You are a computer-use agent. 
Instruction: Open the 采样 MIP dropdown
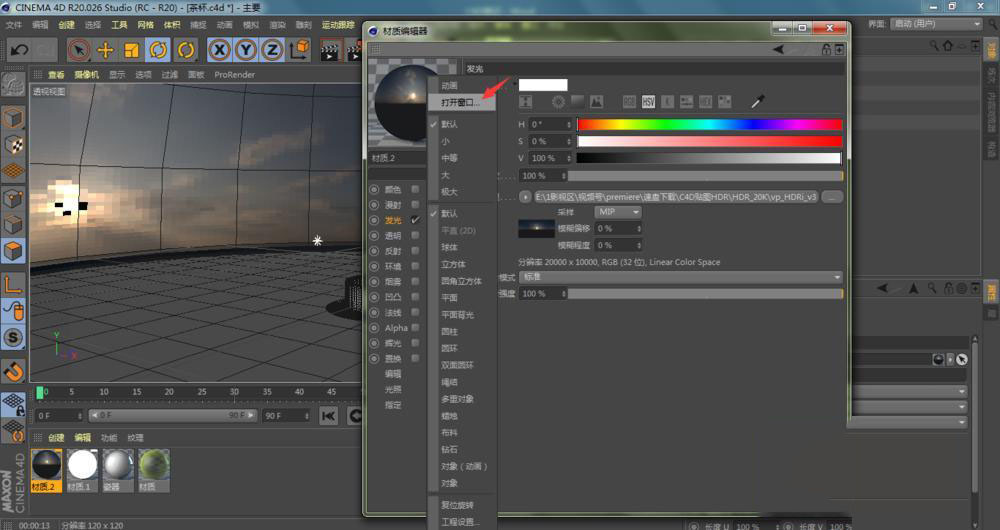(x=618, y=212)
